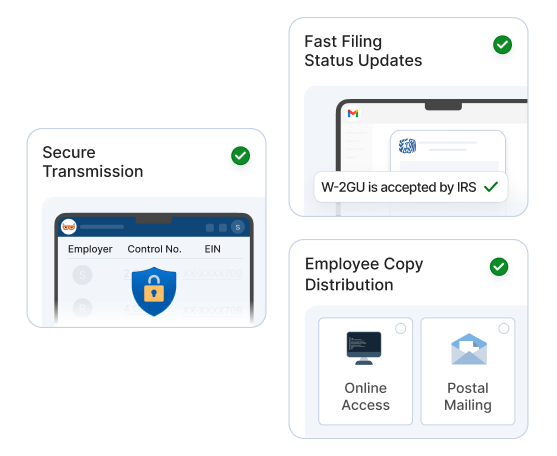557x456 pixels.
Task: Click the green checkmark on Employee Copy Distribution
Action: click(499, 267)
